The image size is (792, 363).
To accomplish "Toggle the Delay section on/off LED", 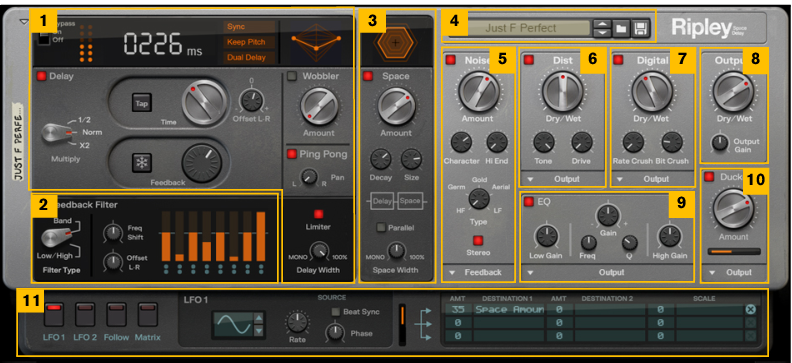I will pyautogui.click(x=41, y=76).
